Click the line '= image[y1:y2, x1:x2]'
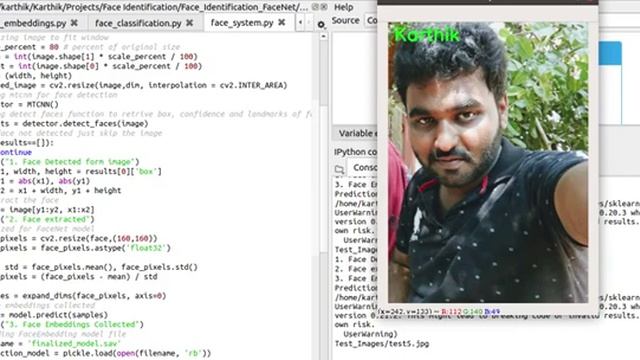 (47, 210)
